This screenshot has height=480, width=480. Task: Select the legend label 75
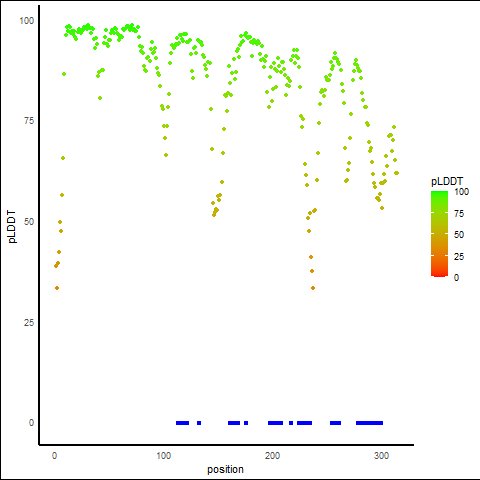tap(459, 214)
